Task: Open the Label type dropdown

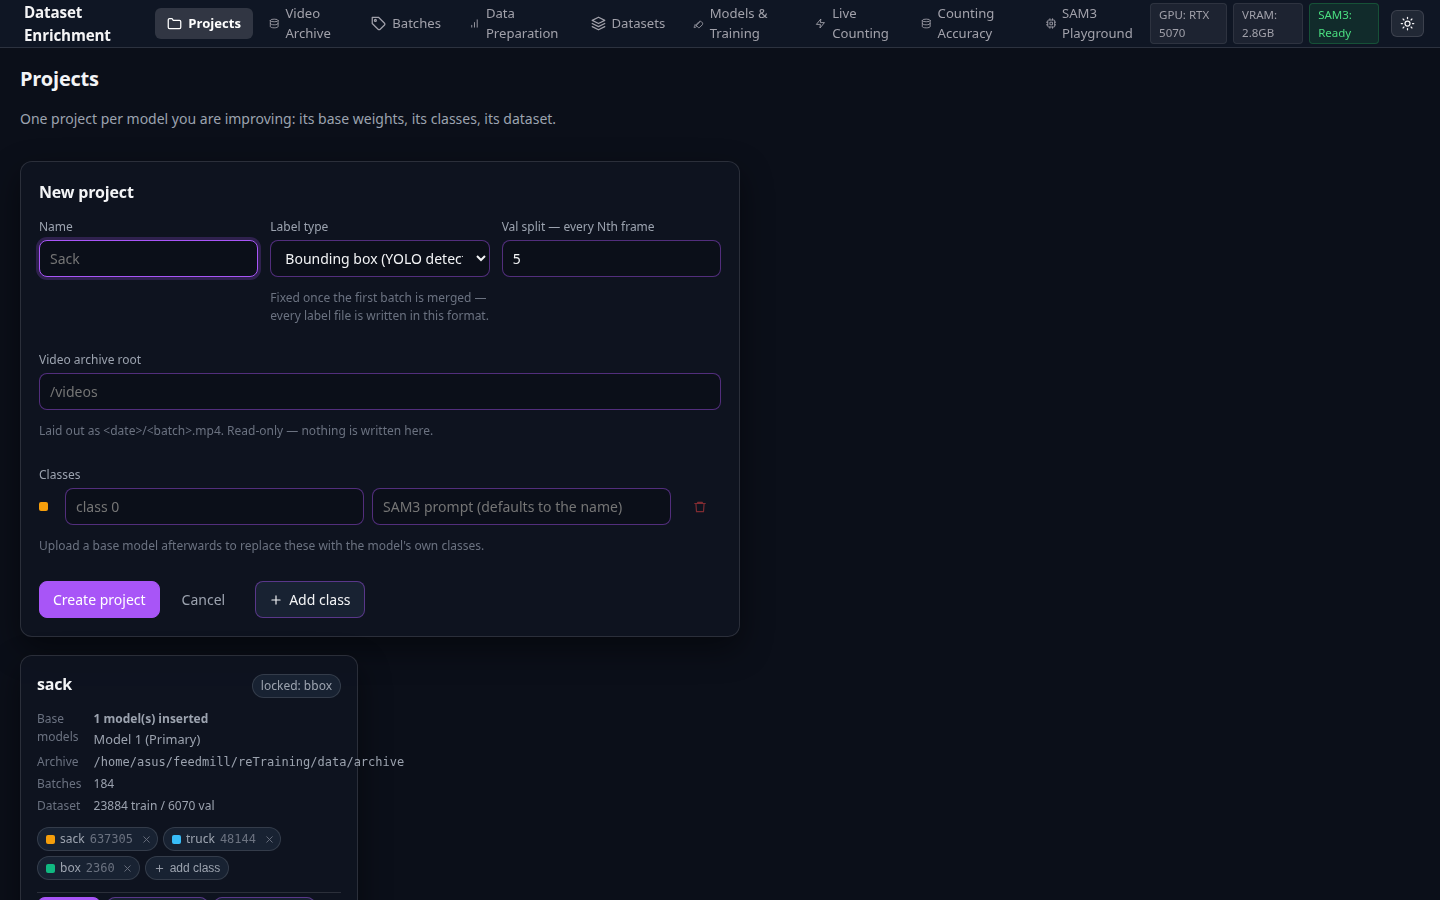Action: [380, 259]
